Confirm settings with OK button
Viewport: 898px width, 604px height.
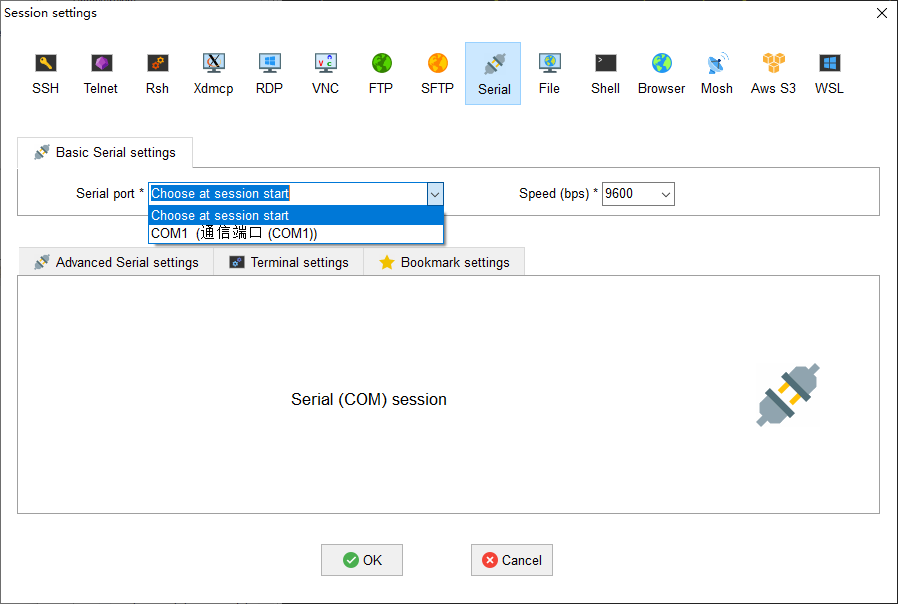[x=362, y=560]
